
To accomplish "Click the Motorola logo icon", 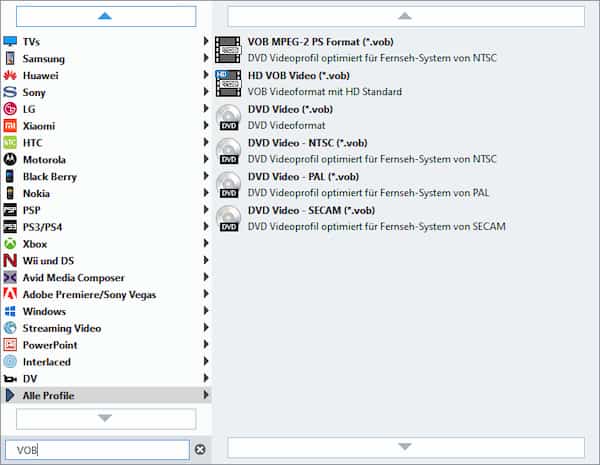I will coord(10,160).
